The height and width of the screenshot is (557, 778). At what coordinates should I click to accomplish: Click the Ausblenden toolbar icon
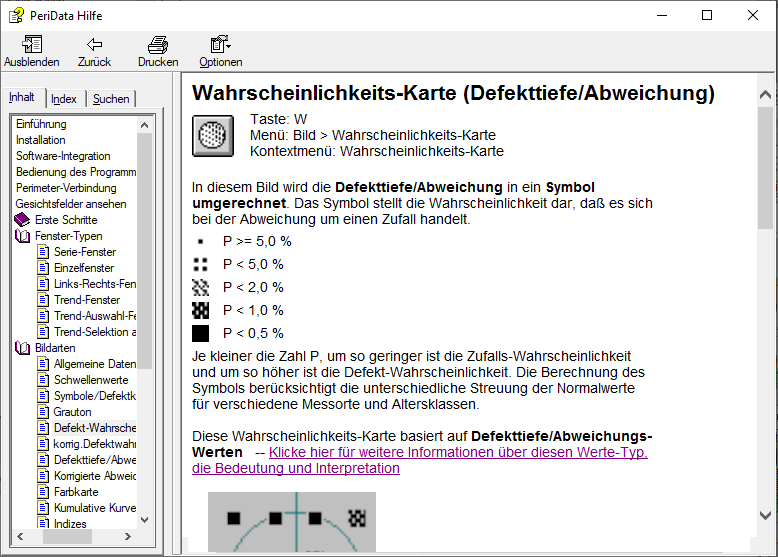coord(31,45)
